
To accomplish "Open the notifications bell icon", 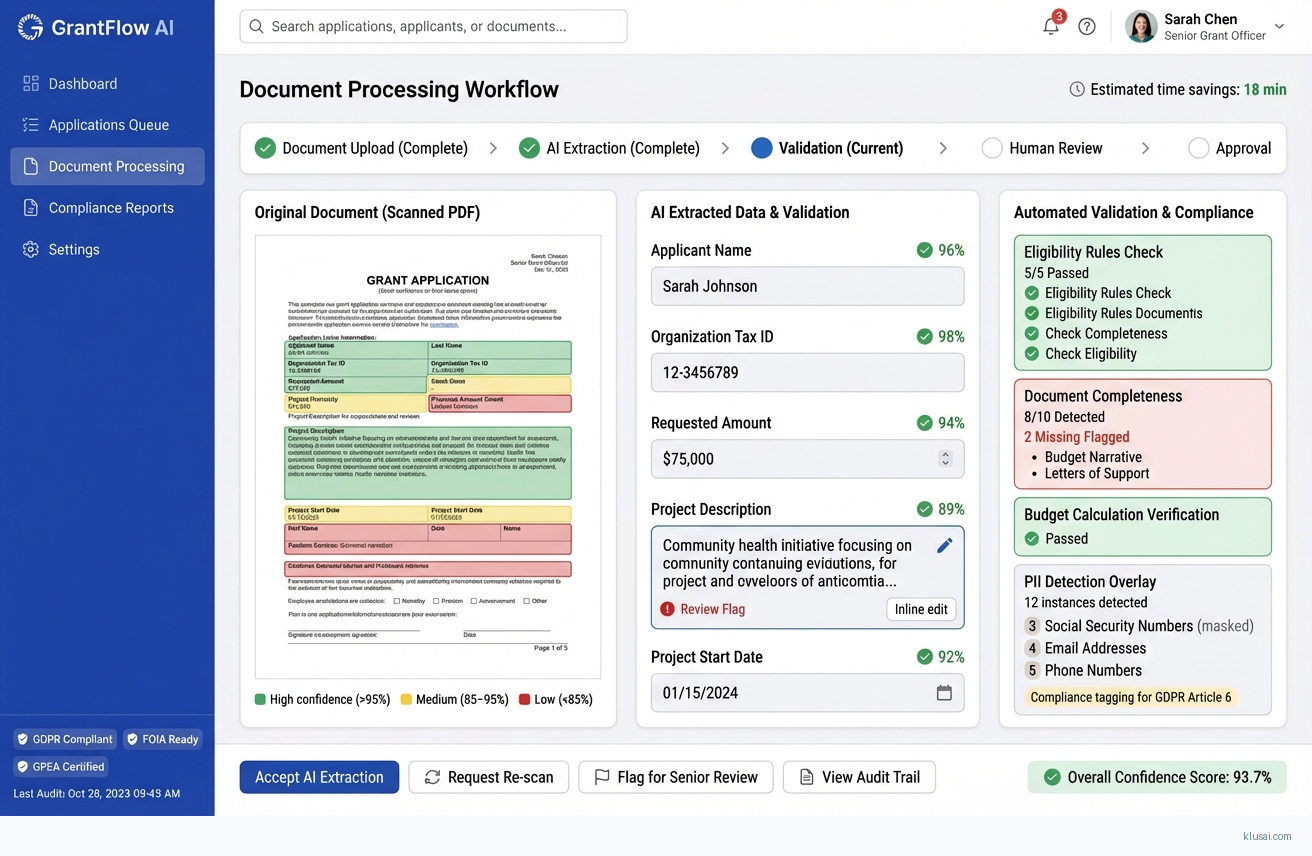I will pos(1050,27).
